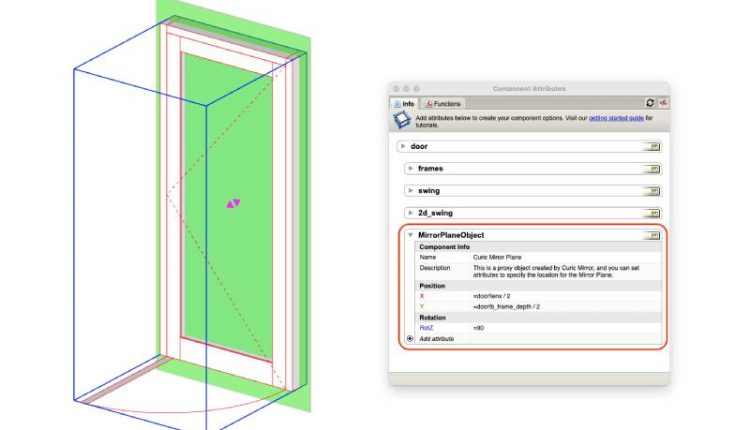Collapse the MirrorPlaneObject section

411,235
